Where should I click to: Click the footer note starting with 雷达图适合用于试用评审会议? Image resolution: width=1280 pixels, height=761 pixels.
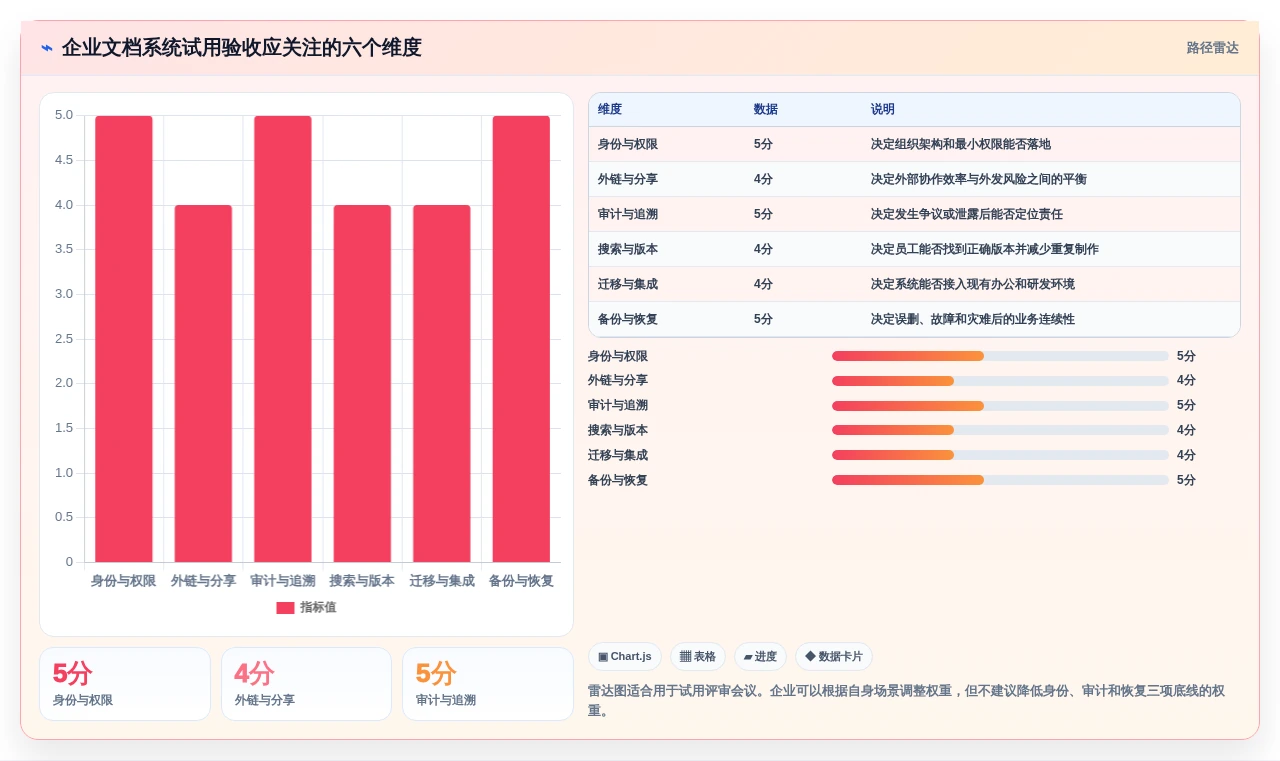906,701
